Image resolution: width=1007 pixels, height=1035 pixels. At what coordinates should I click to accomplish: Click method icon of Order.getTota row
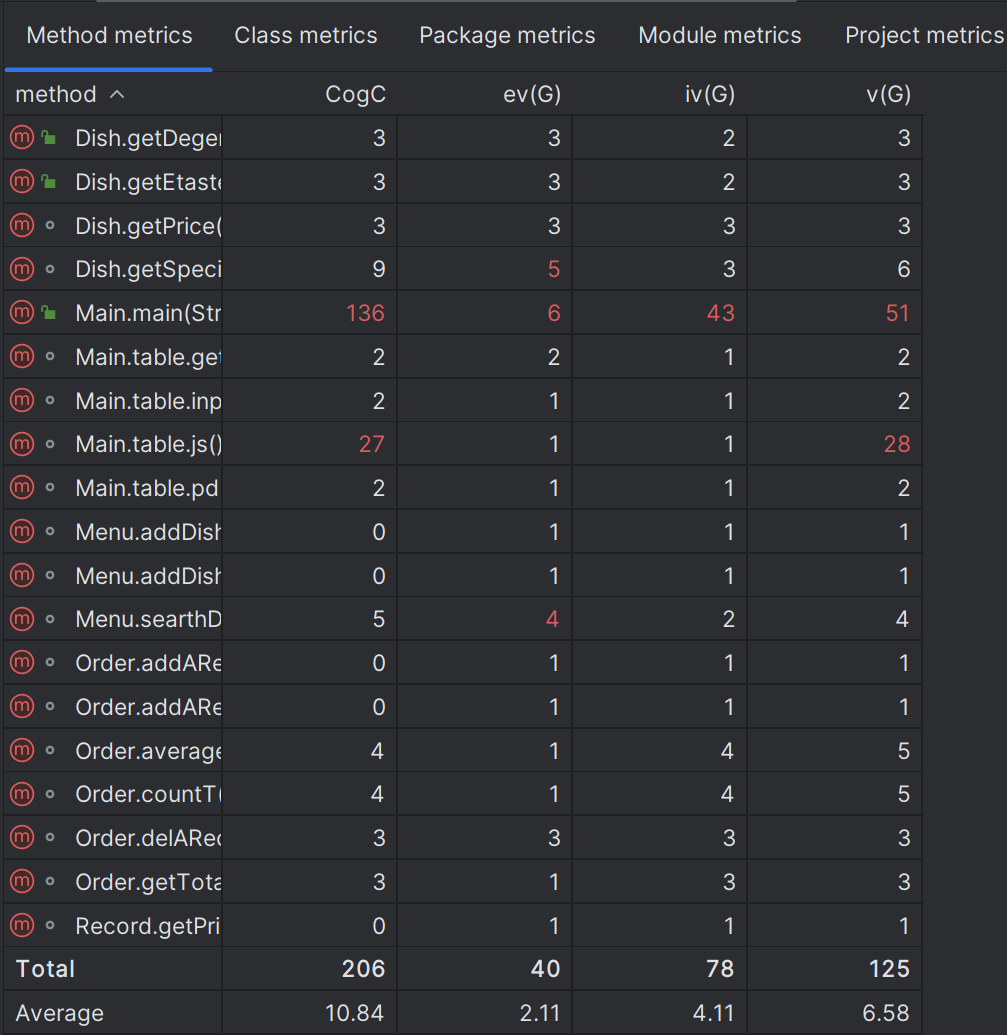pos(22,881)
